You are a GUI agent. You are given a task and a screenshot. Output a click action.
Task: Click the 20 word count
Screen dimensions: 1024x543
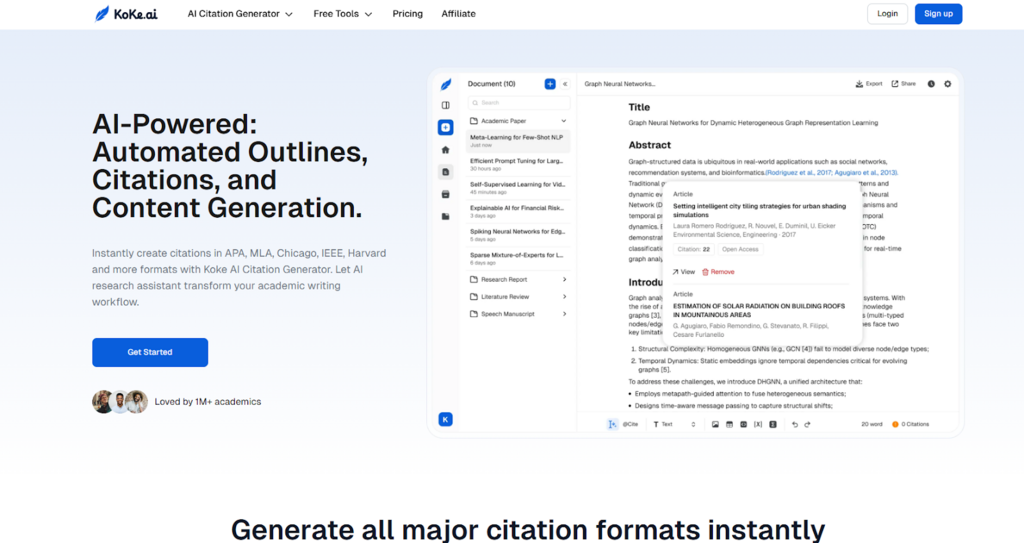871,424
